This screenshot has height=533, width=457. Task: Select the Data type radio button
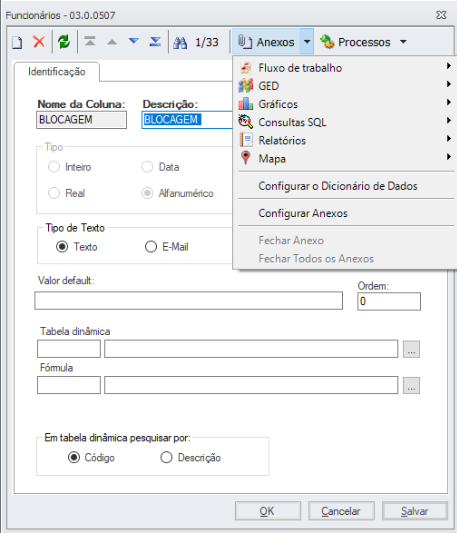(x=147, y=167)
